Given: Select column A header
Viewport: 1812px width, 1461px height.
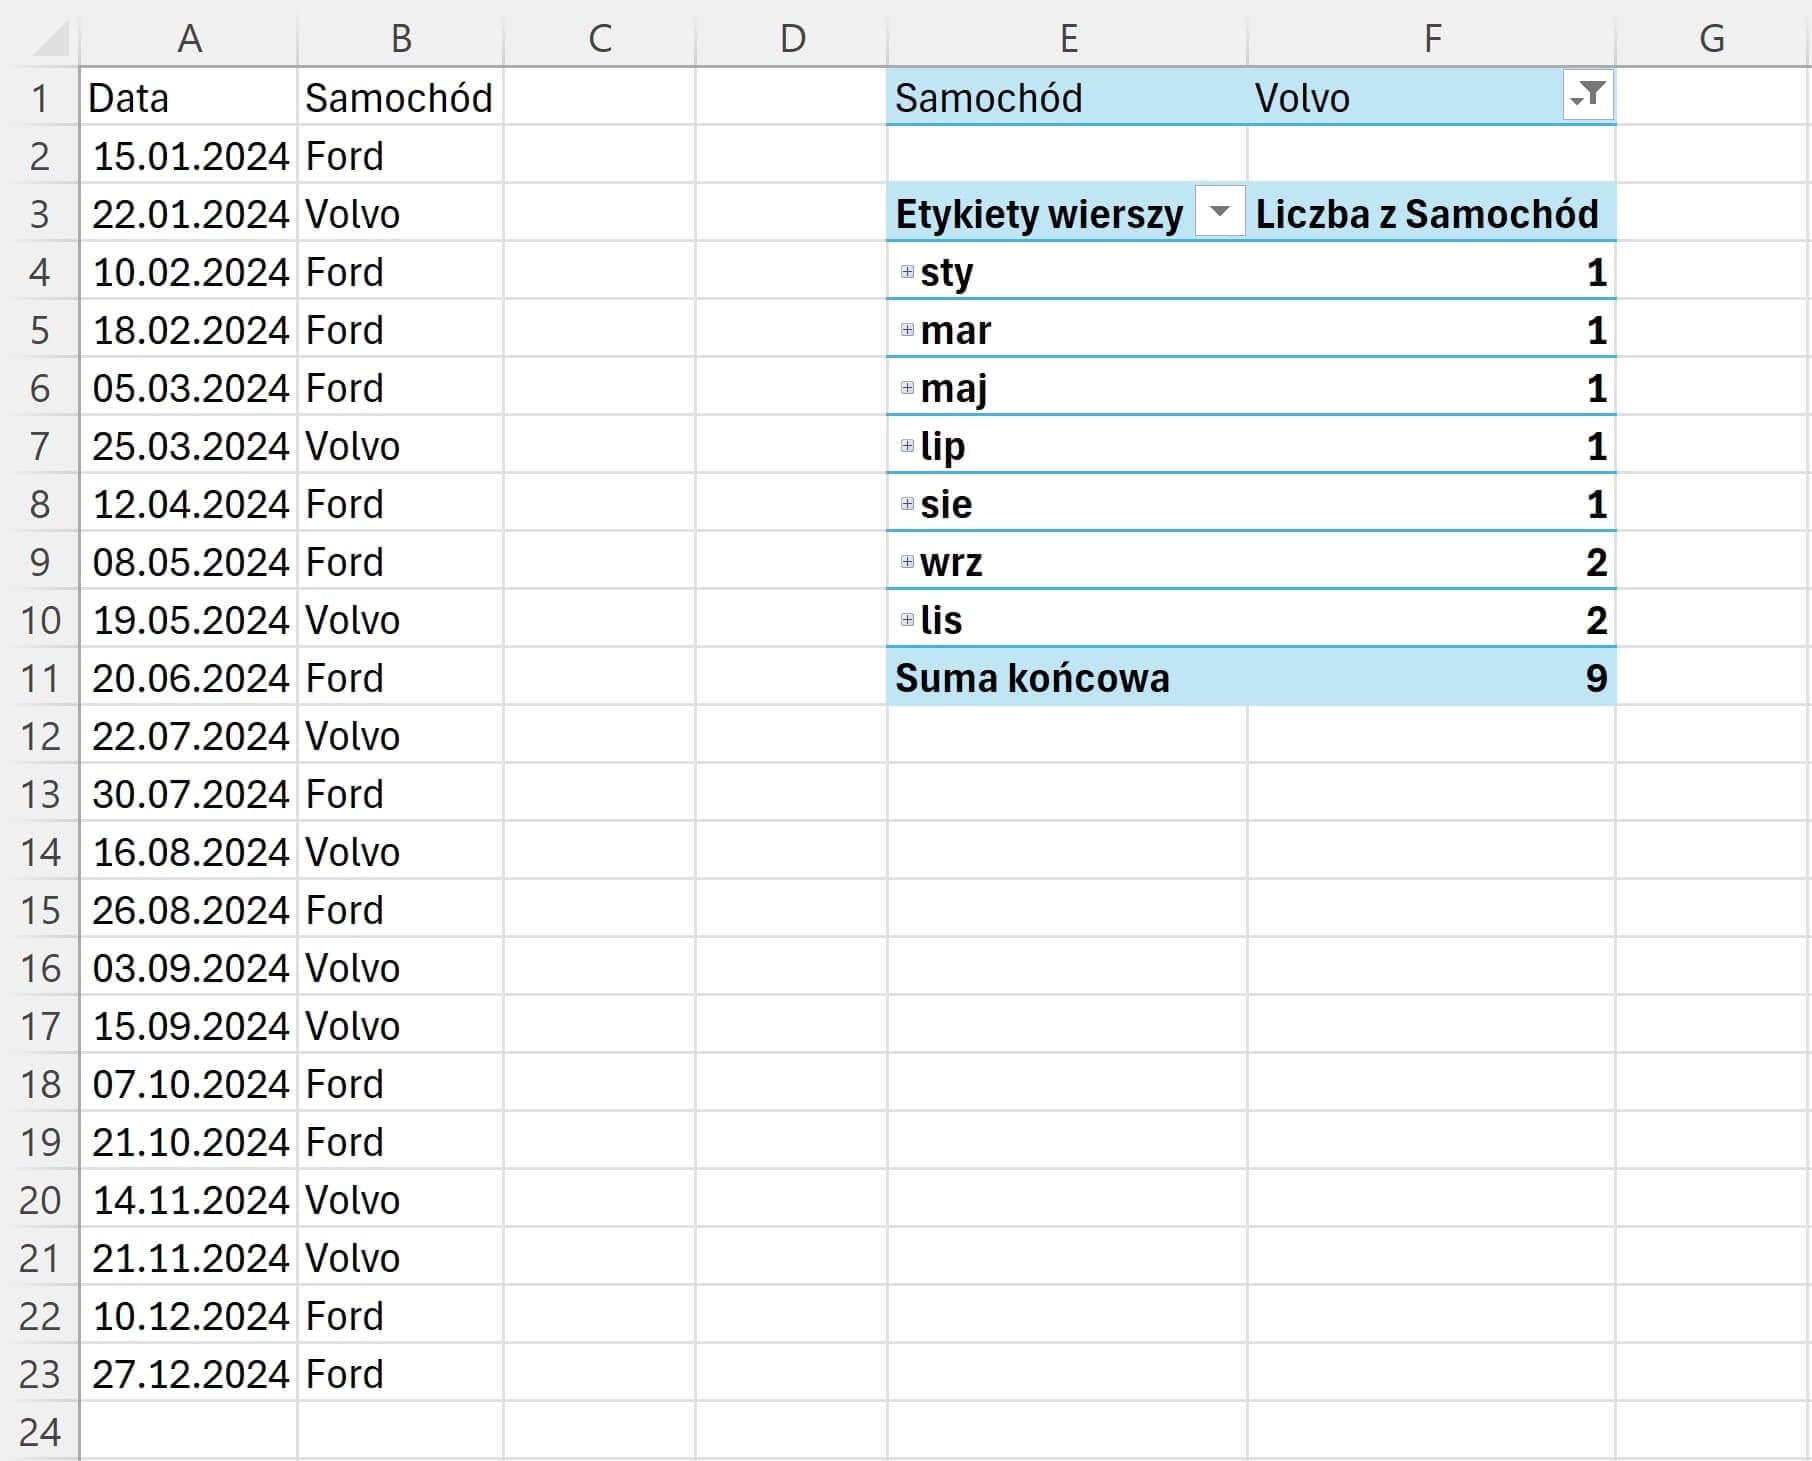Looking at the screenshot, I should point(189,39).
